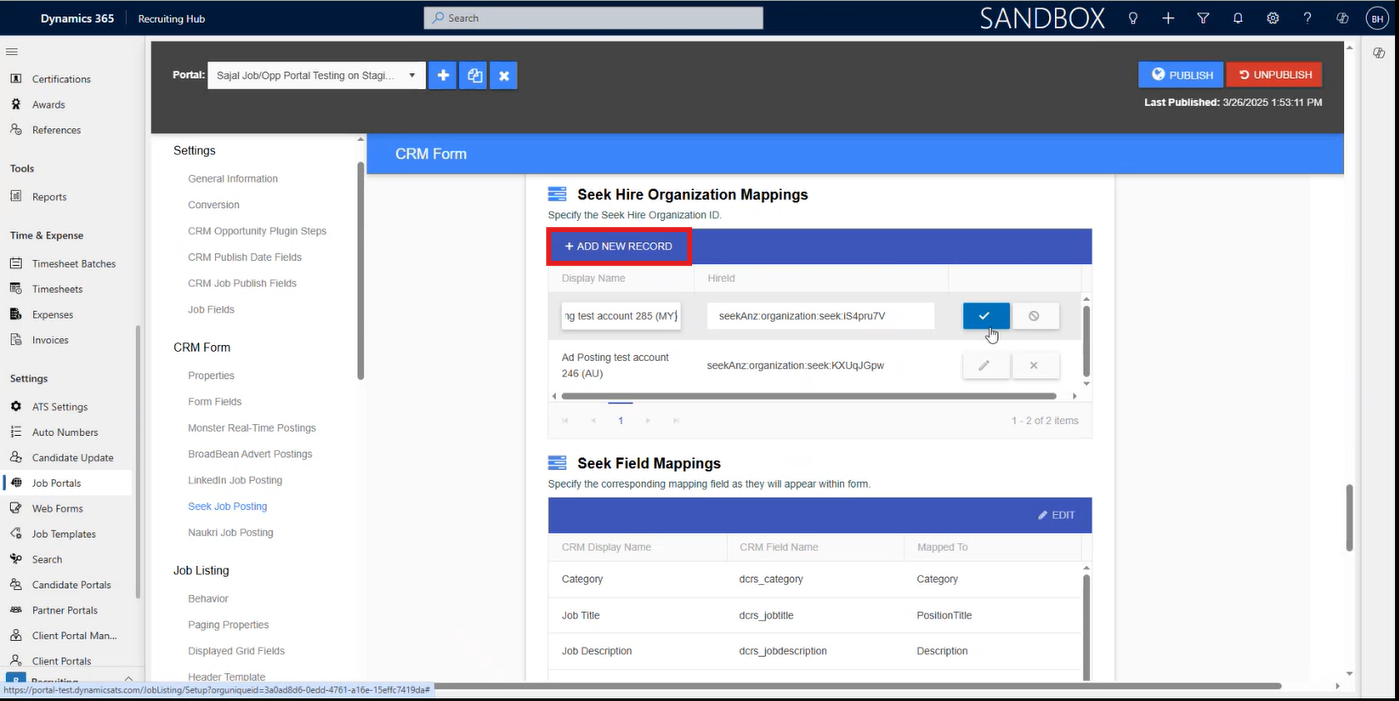Open the BH user account avatar
Image resolution: width=1399 pixels, height=701 pixels.
tap(1376, 18)
